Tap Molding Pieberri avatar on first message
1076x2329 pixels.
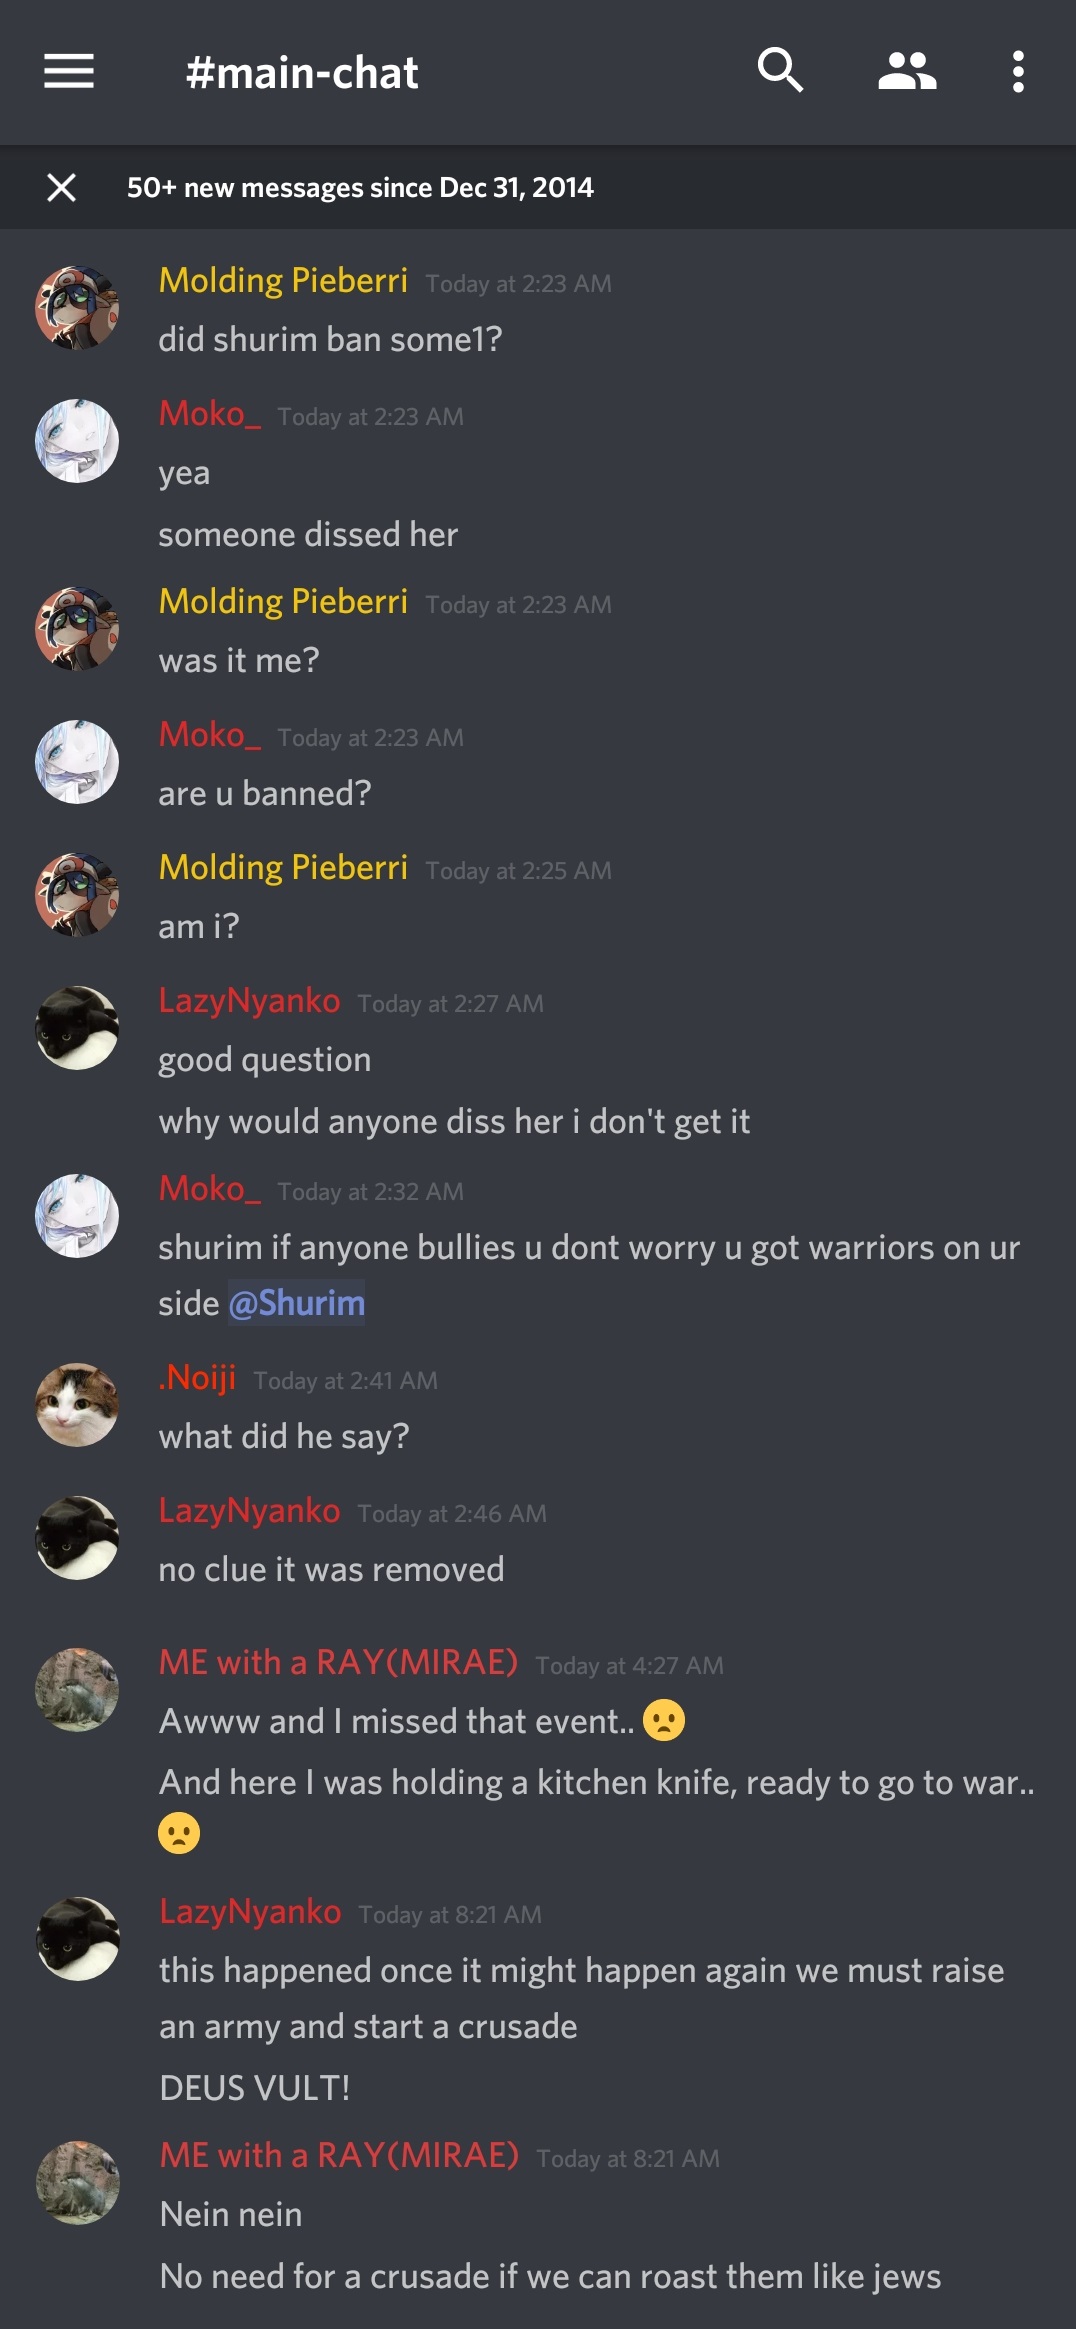[77, 307]
